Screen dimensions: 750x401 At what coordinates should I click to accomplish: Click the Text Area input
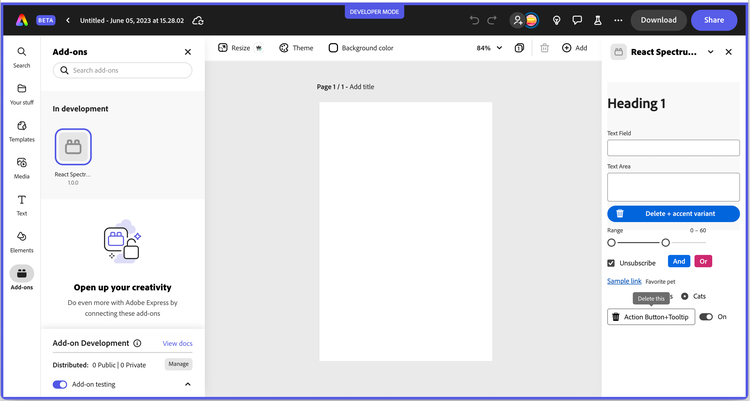(673, 187)
